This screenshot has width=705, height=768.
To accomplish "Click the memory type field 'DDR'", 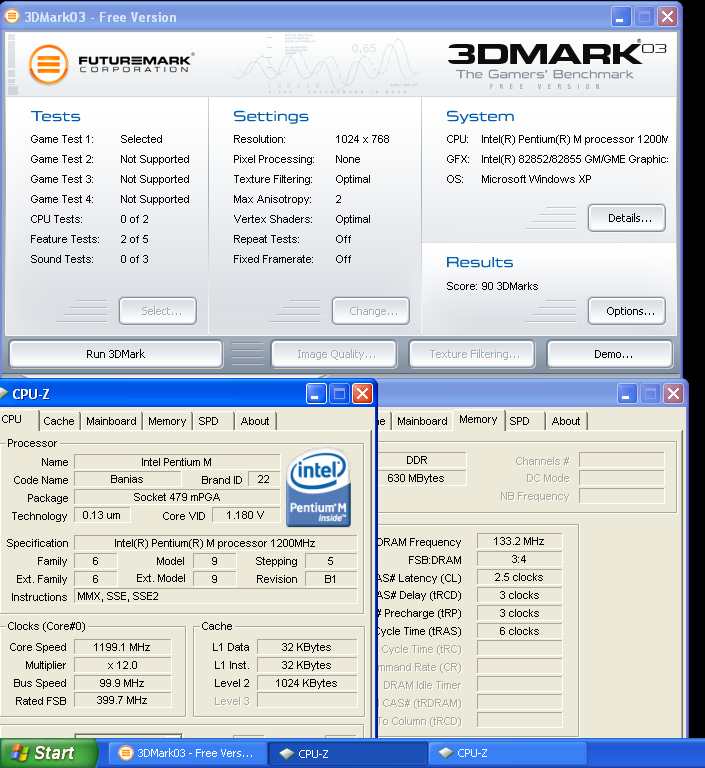I will 421,460.
